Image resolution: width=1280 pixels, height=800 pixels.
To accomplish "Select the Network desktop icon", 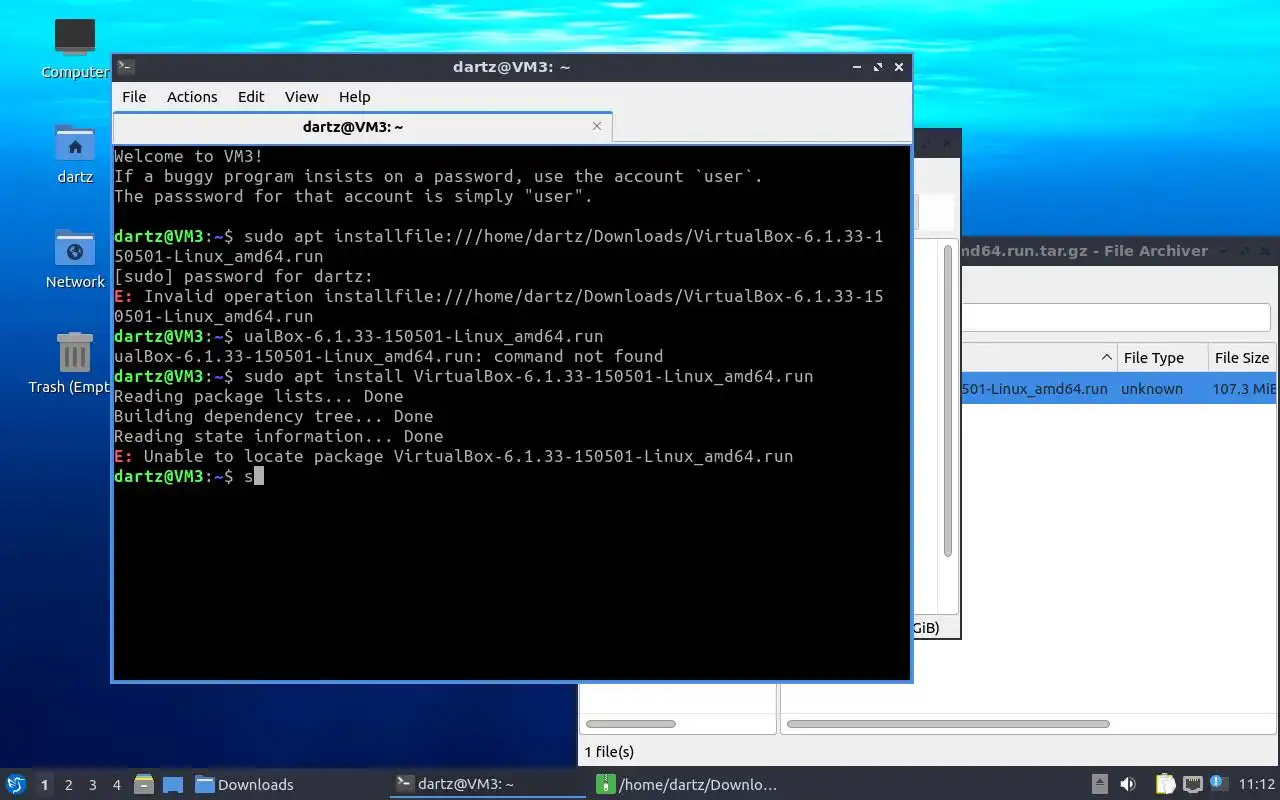I will pyautogui.click(x=75, y=259).
